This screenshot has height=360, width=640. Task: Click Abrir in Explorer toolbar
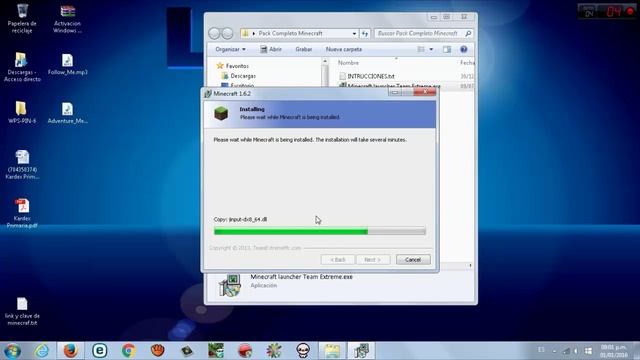tap(271, 49)
